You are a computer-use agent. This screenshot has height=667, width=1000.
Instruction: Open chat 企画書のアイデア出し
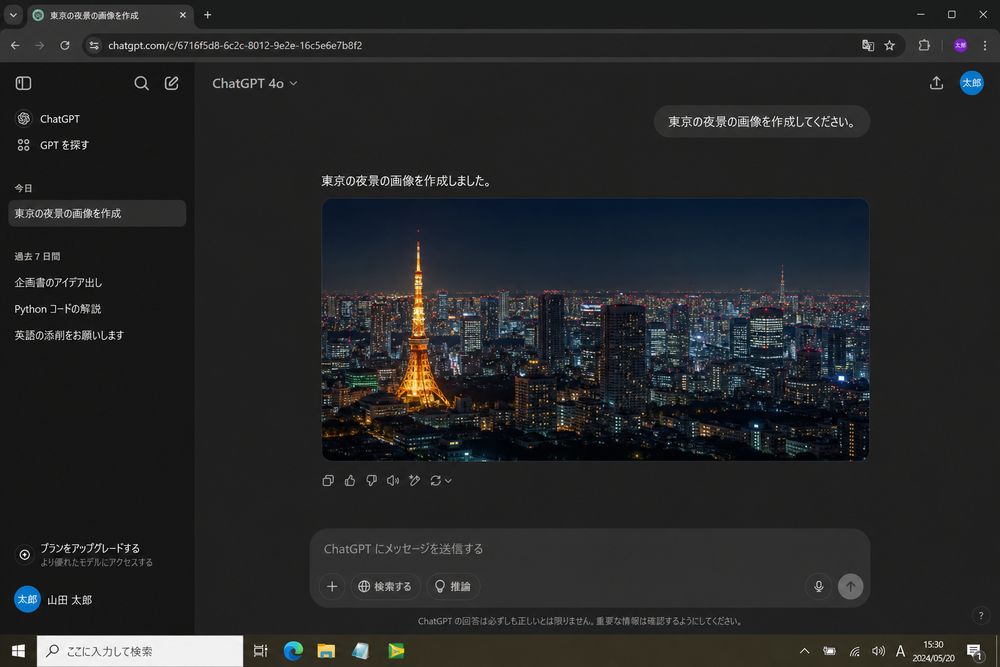click(x=58, y=282)
